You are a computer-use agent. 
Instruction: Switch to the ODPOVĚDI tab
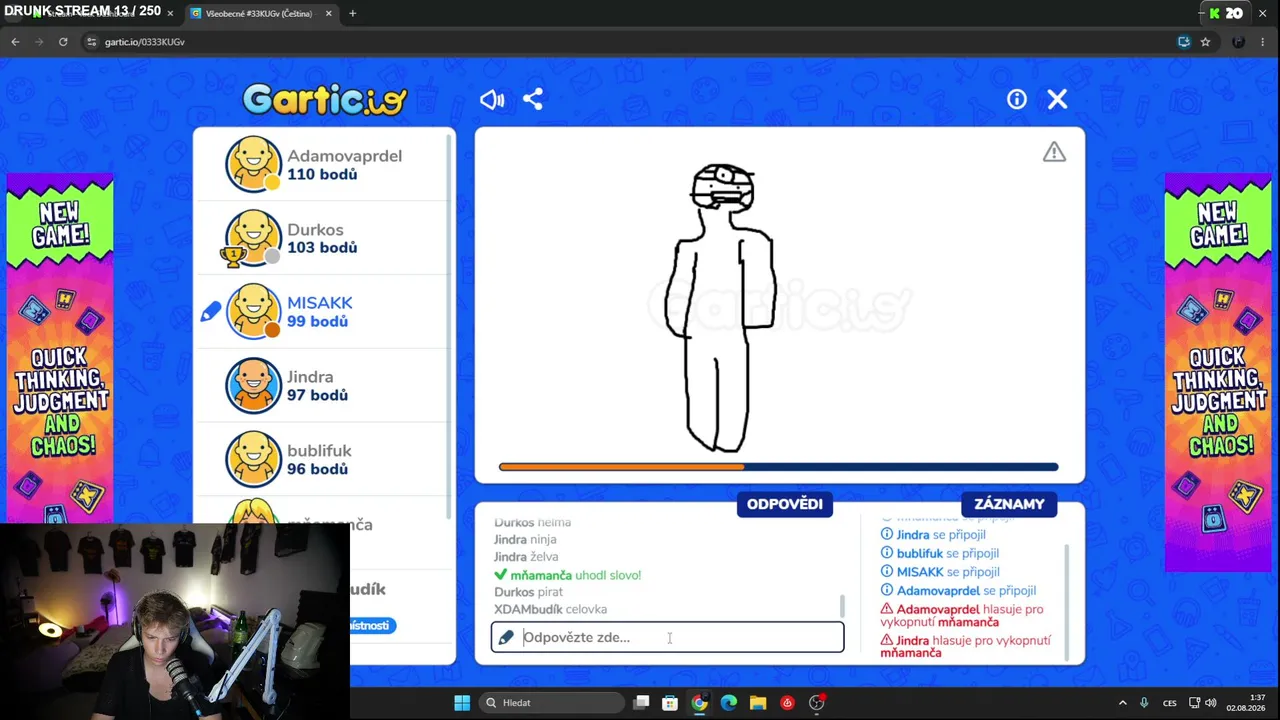pyautogui.click(x=785, y=504)
